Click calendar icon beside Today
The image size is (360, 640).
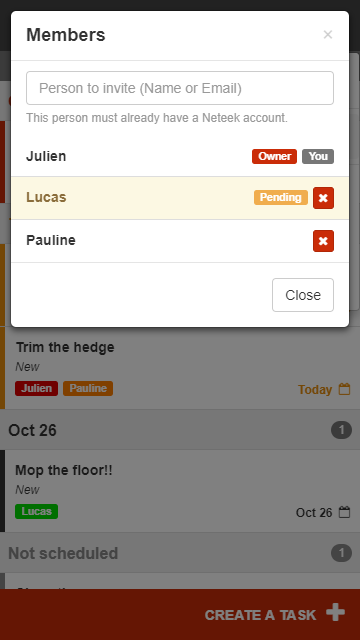(x=345, y=389)
